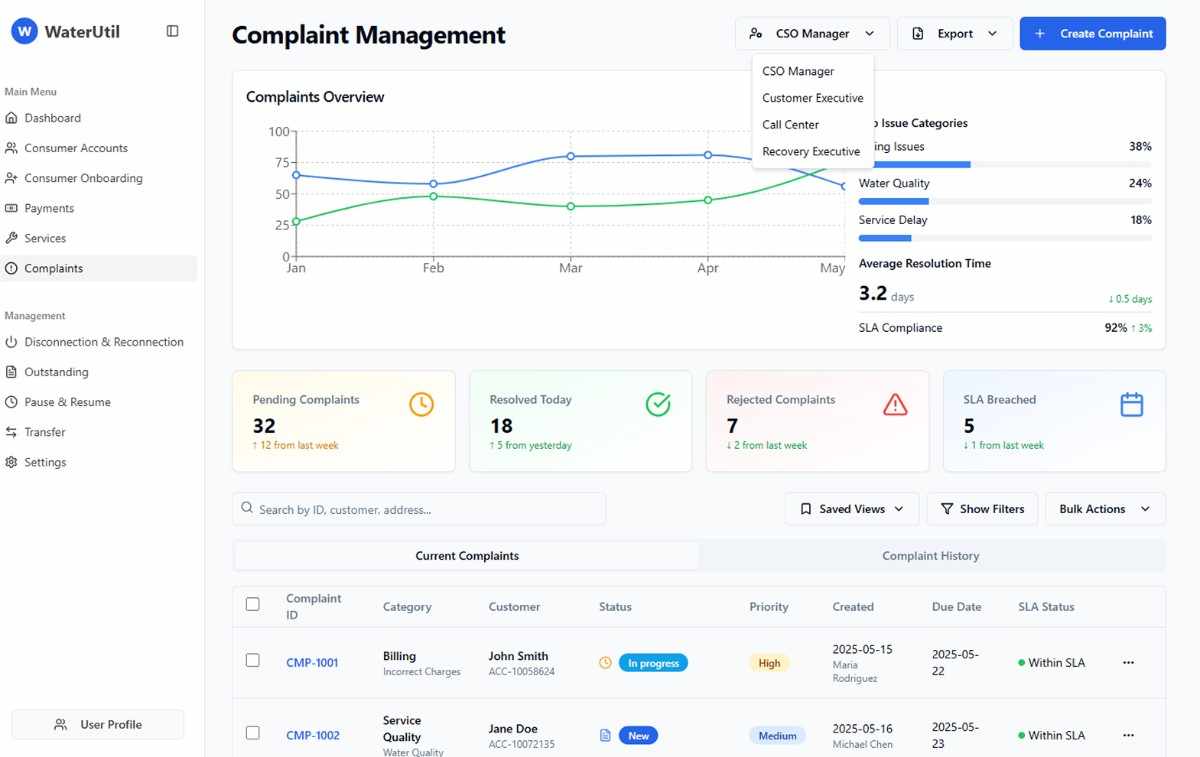The width and height of the screenshot is (1200, 757).
Task: Open the Payments sidebar item
Action: (49, 207)
